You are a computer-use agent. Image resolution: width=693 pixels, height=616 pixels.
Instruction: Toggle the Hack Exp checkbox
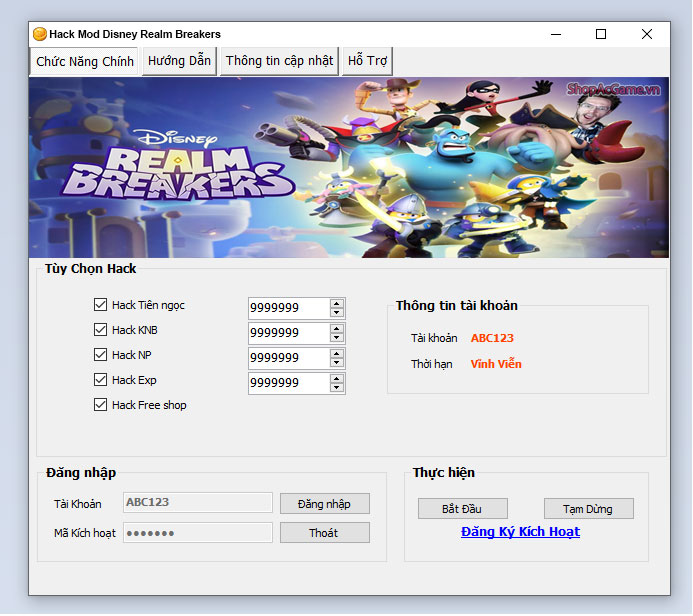[100, 380]
